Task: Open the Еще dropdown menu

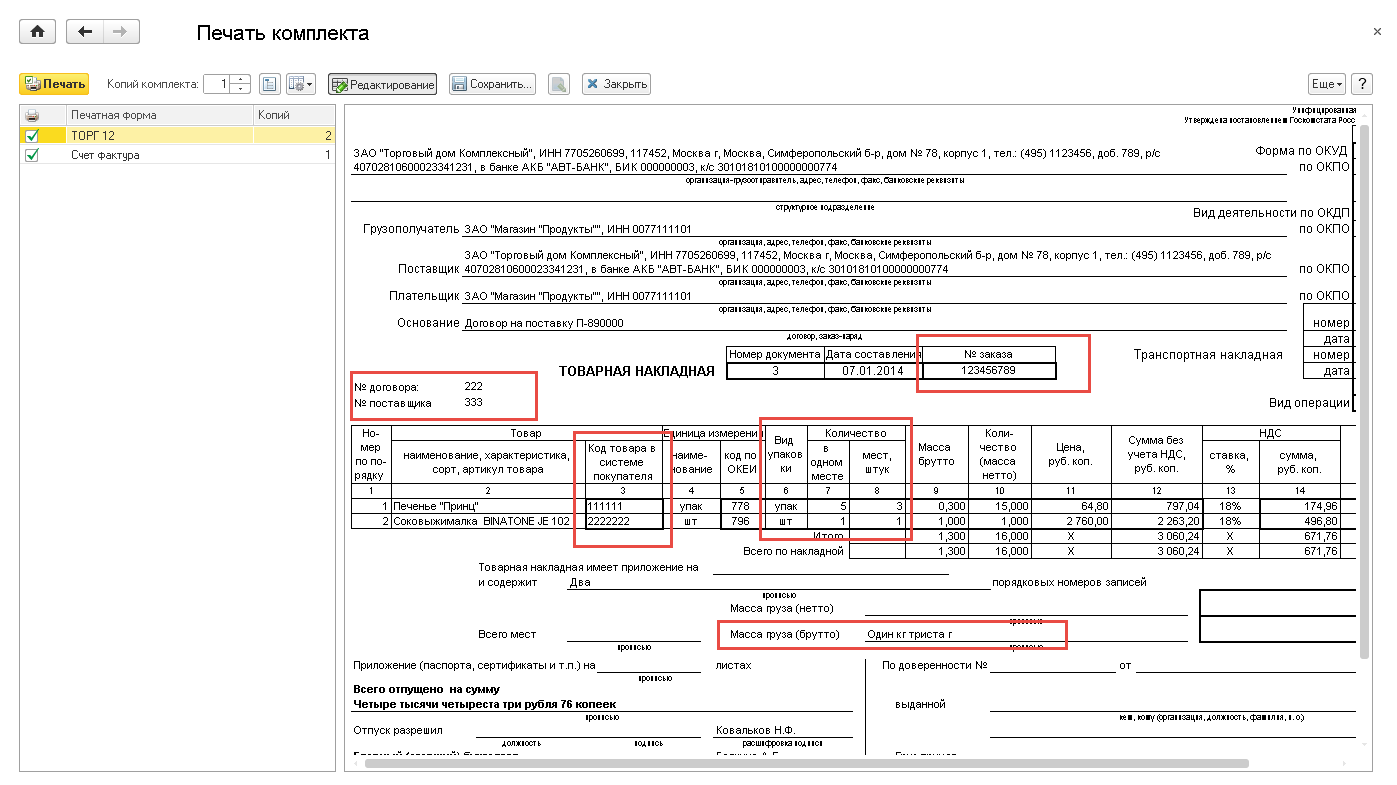Action: click(x=1327, y=84)
